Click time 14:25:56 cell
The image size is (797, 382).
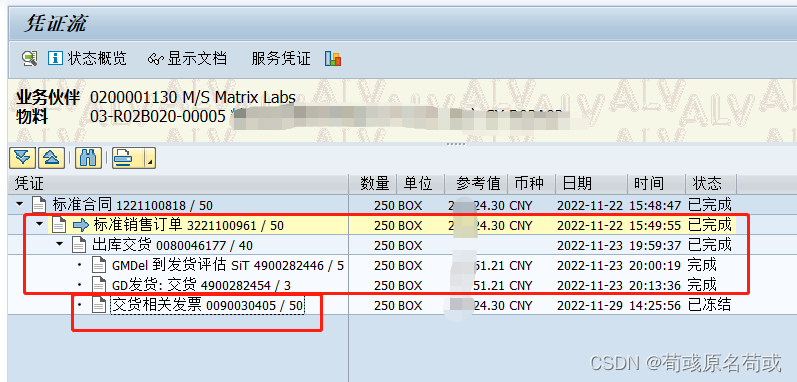point(655,305)
